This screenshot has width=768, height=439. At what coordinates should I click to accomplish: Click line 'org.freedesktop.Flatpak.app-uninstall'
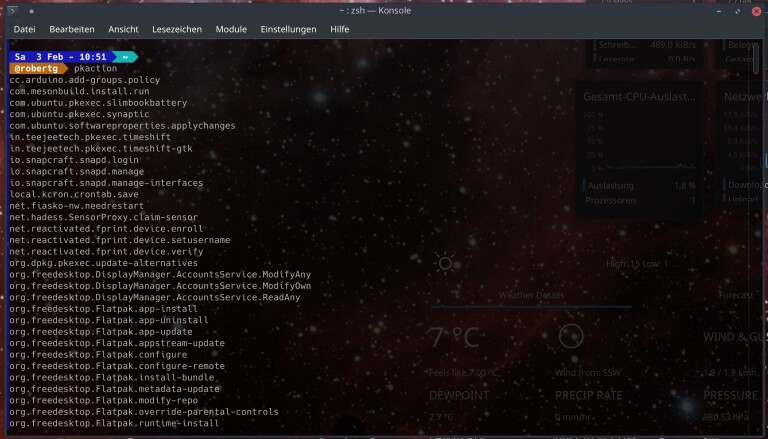(x=109, y=320)
